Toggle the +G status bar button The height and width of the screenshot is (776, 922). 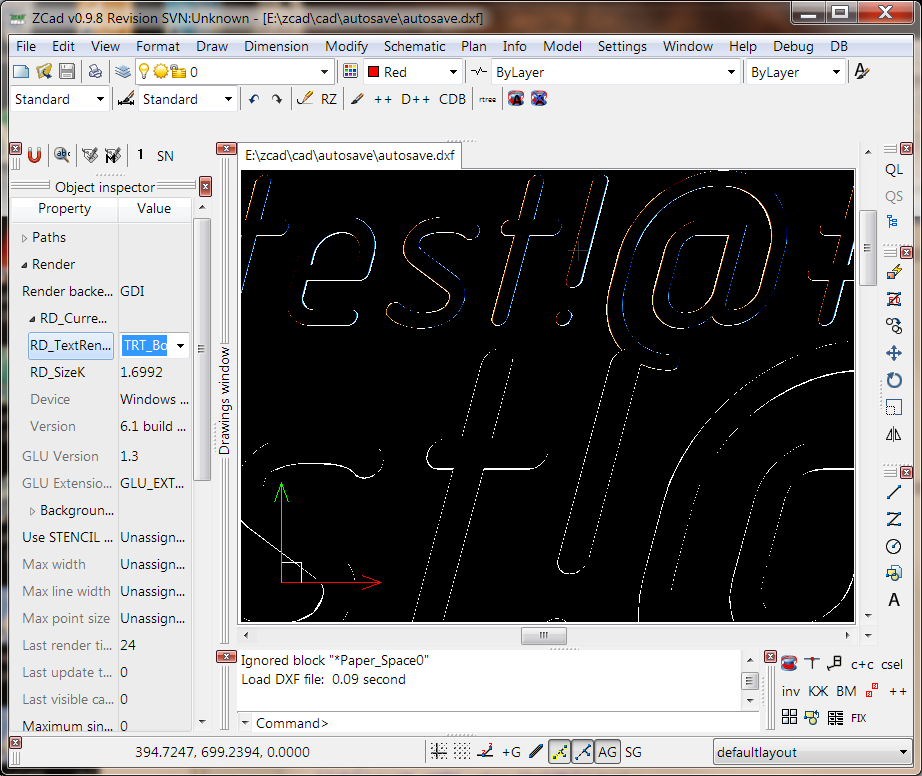tap(511, 752)
